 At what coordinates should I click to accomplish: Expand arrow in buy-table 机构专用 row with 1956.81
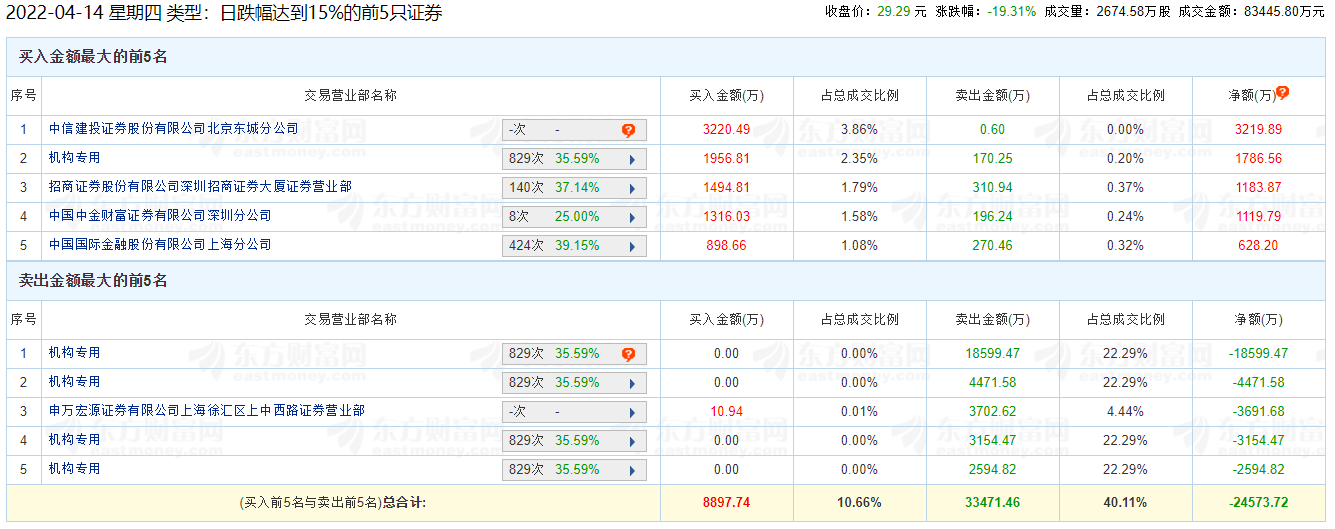click(x=632, y=159)
